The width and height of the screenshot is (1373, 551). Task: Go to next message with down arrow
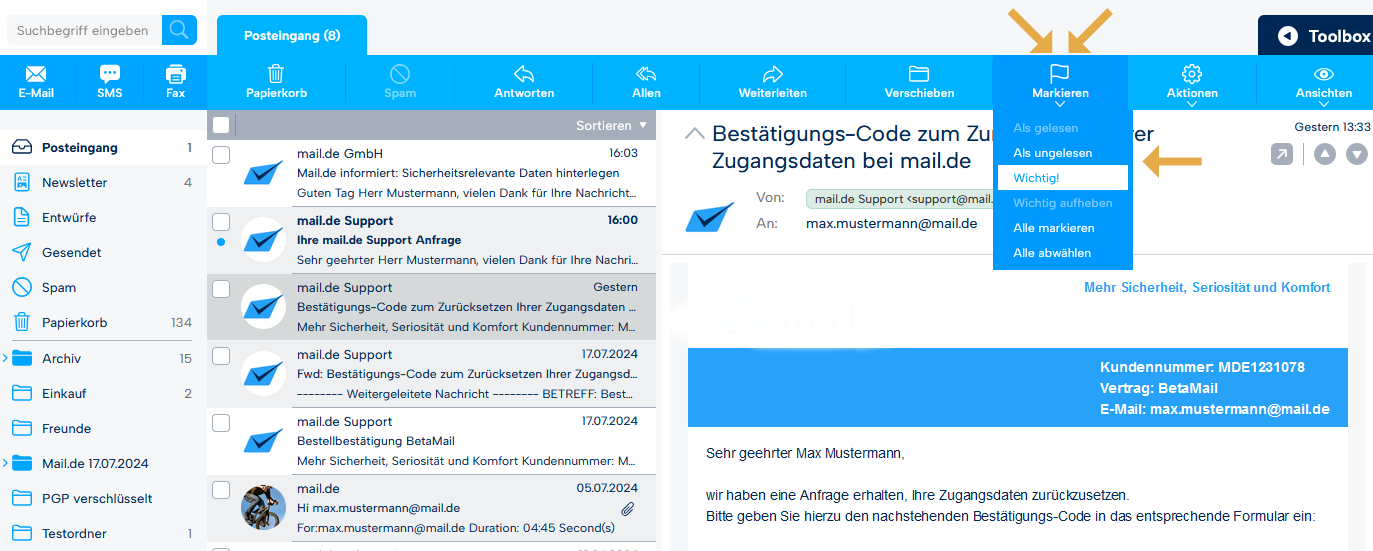point(1357,154)
